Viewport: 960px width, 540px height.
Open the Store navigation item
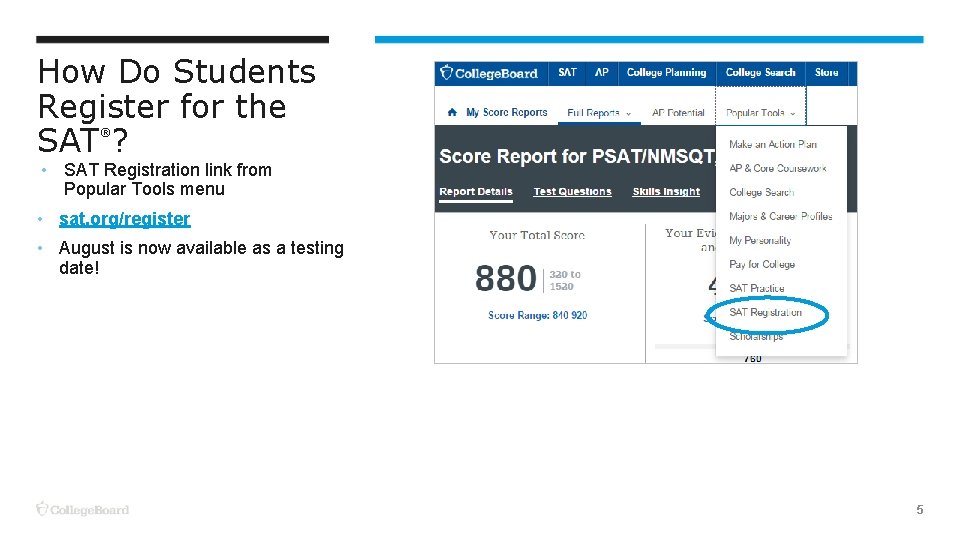(x=826, y=72)
